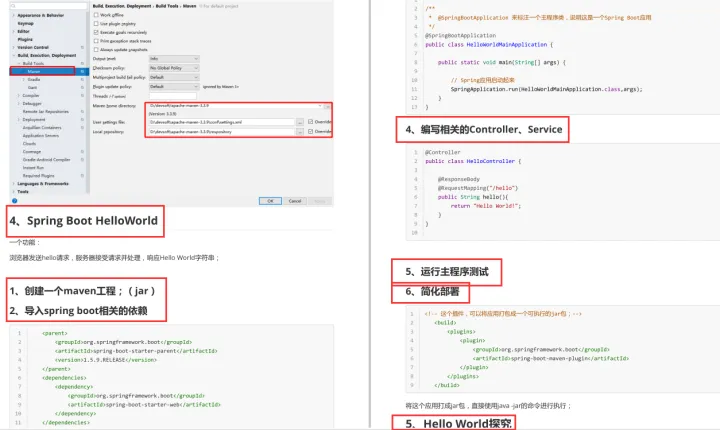Viewport: 720px width, 430px height.
Task: Click the OK button
Action: [270, 201]
